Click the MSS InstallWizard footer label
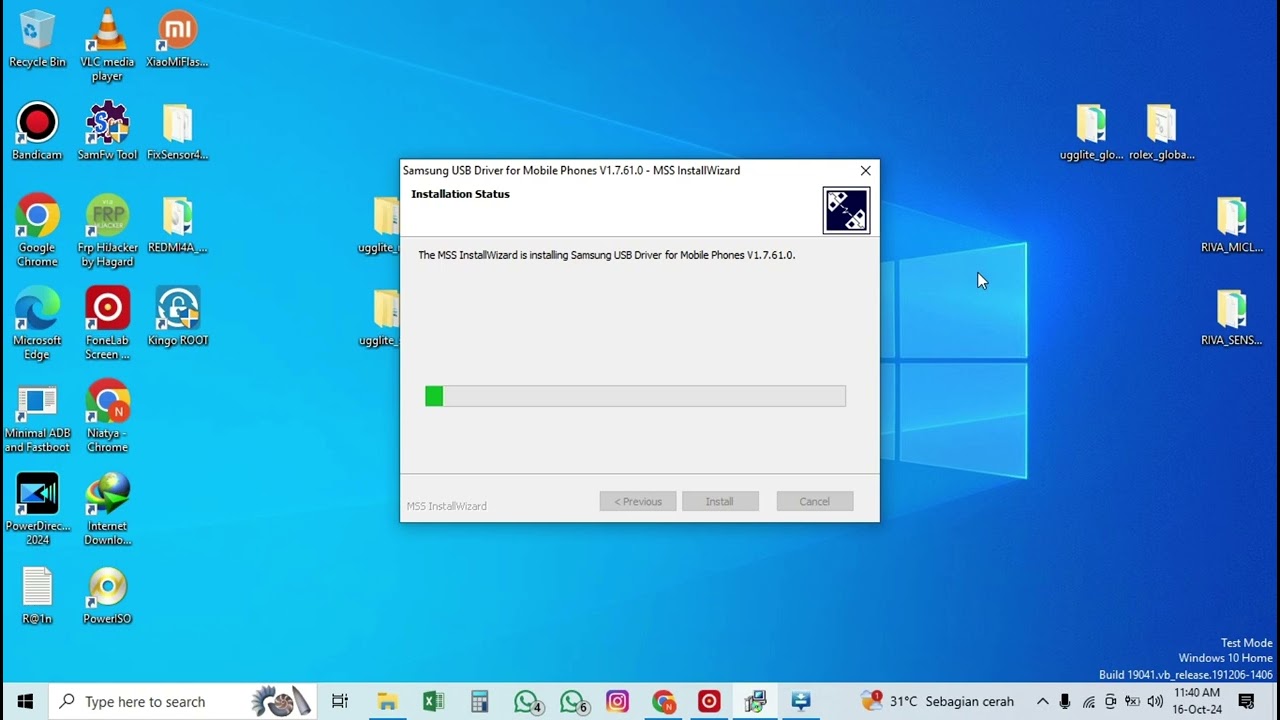 (x=446, y=506)
